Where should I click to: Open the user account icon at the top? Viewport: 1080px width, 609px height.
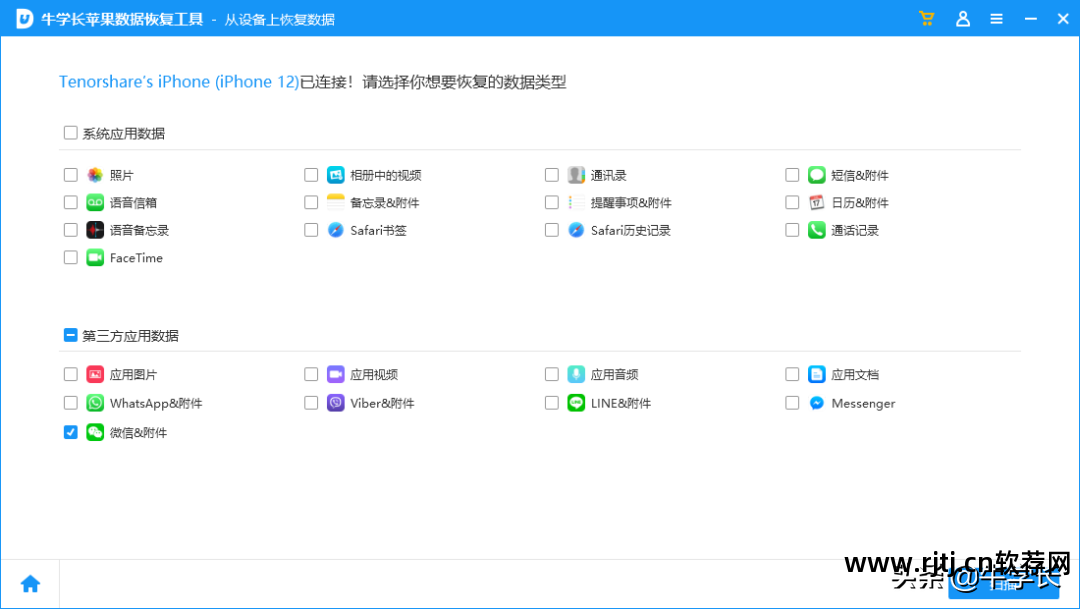[962, 18]
